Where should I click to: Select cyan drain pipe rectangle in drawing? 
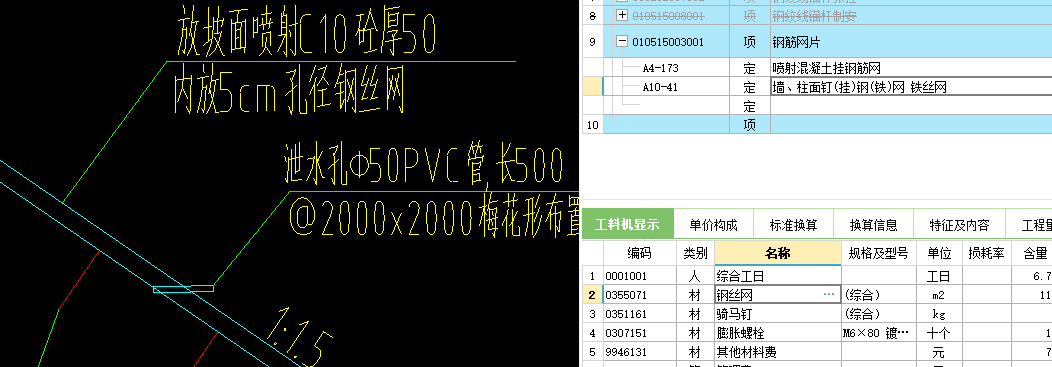pos(183,289)
